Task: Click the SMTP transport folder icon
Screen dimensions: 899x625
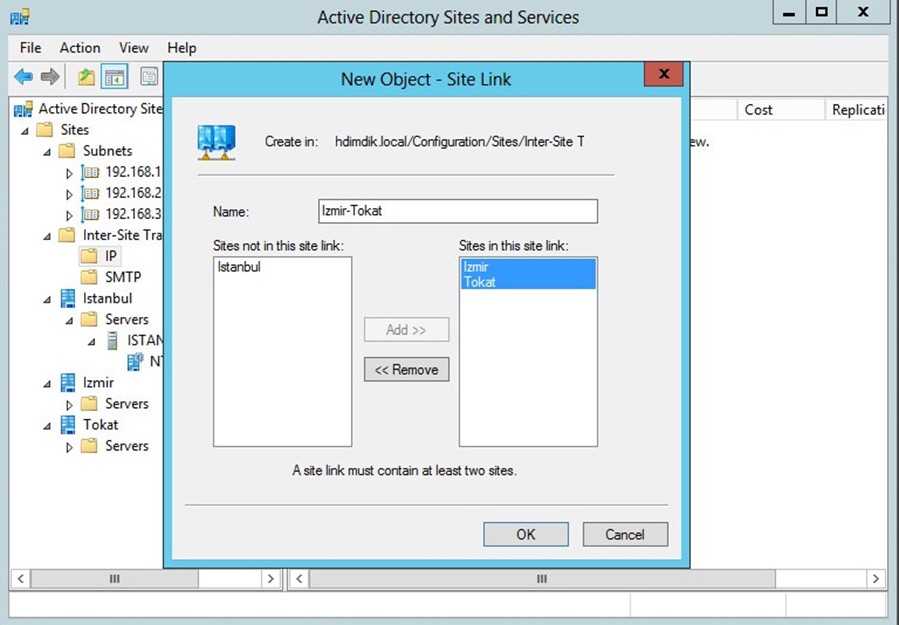Action: pyautogui.click(x=89, y=277)
